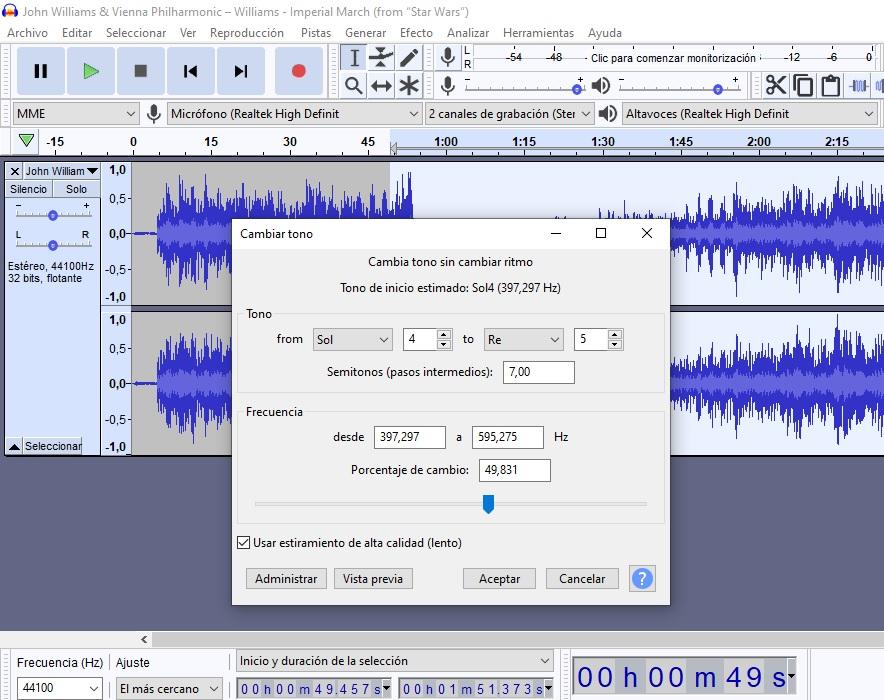Open the Efecto menu
This screenshot has height=700, width=884.
(x=415, y=32)
